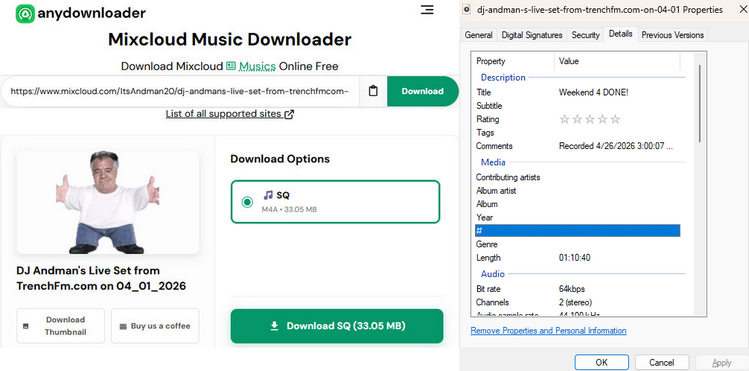Click OK in the Properties dialog
Viewport: 749px width, 371px height.
(x=601, y=362)
